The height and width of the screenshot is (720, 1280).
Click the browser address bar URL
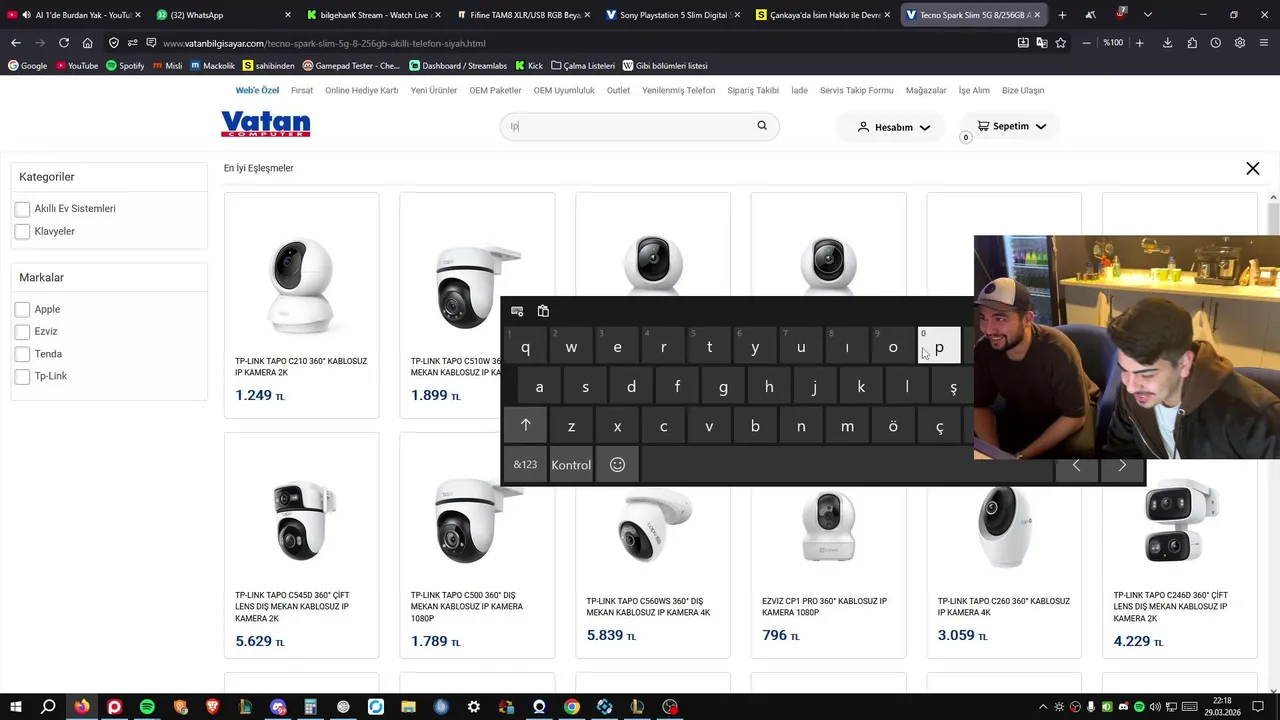[324, 43]
